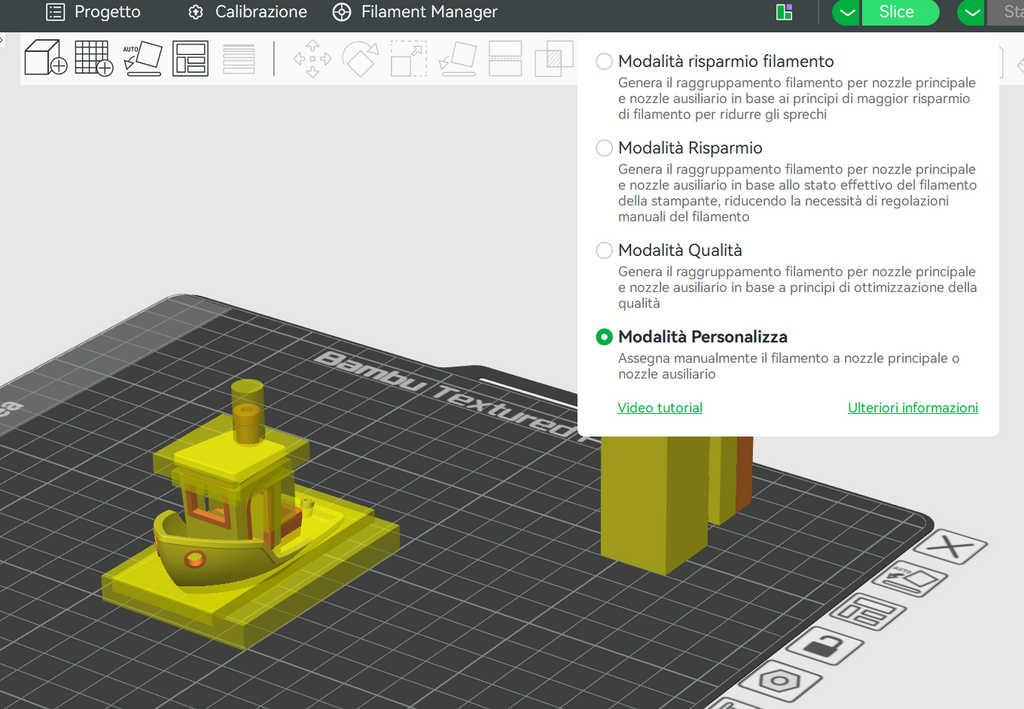Click the Calibrazione gear icon
Viewport: 1024px width, 709px height.
[x=195, y=12]
